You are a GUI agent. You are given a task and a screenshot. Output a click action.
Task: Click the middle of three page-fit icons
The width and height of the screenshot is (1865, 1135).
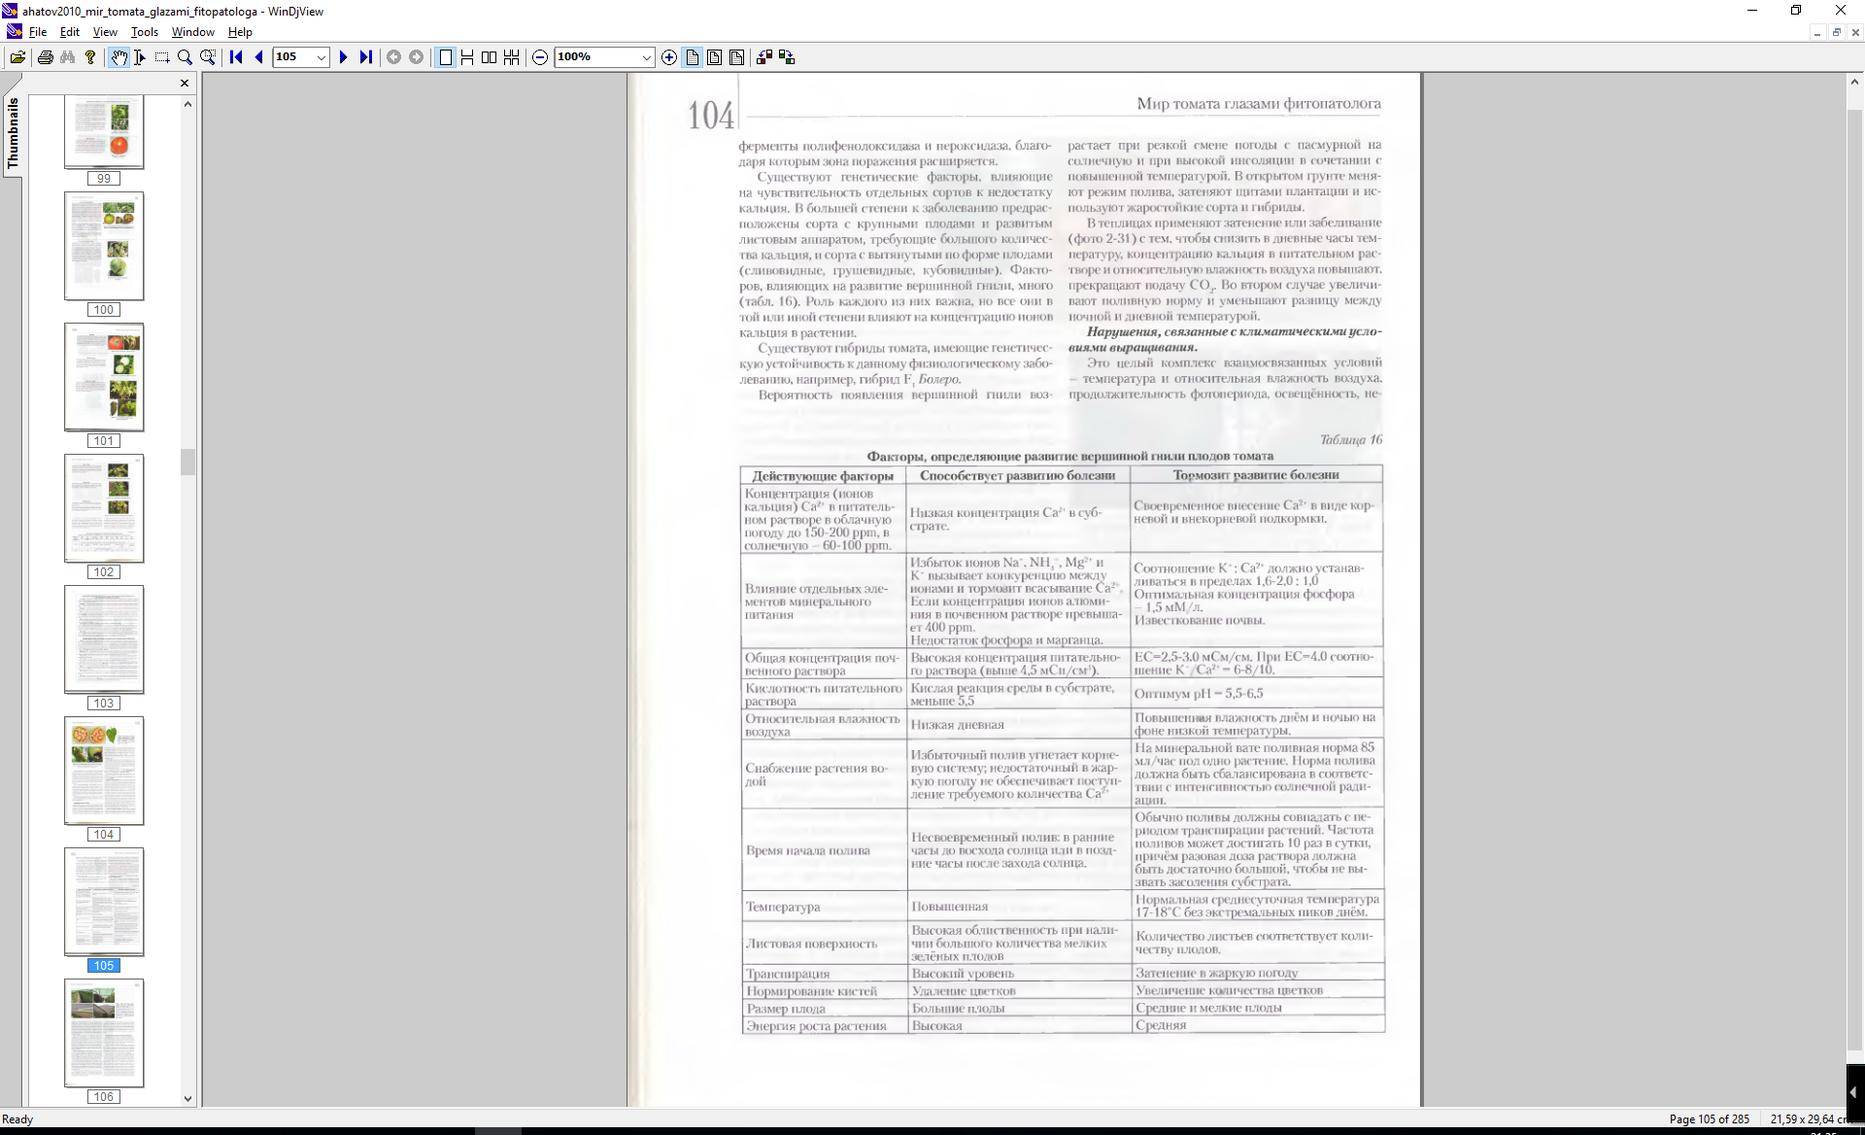(x=714, y=57)
